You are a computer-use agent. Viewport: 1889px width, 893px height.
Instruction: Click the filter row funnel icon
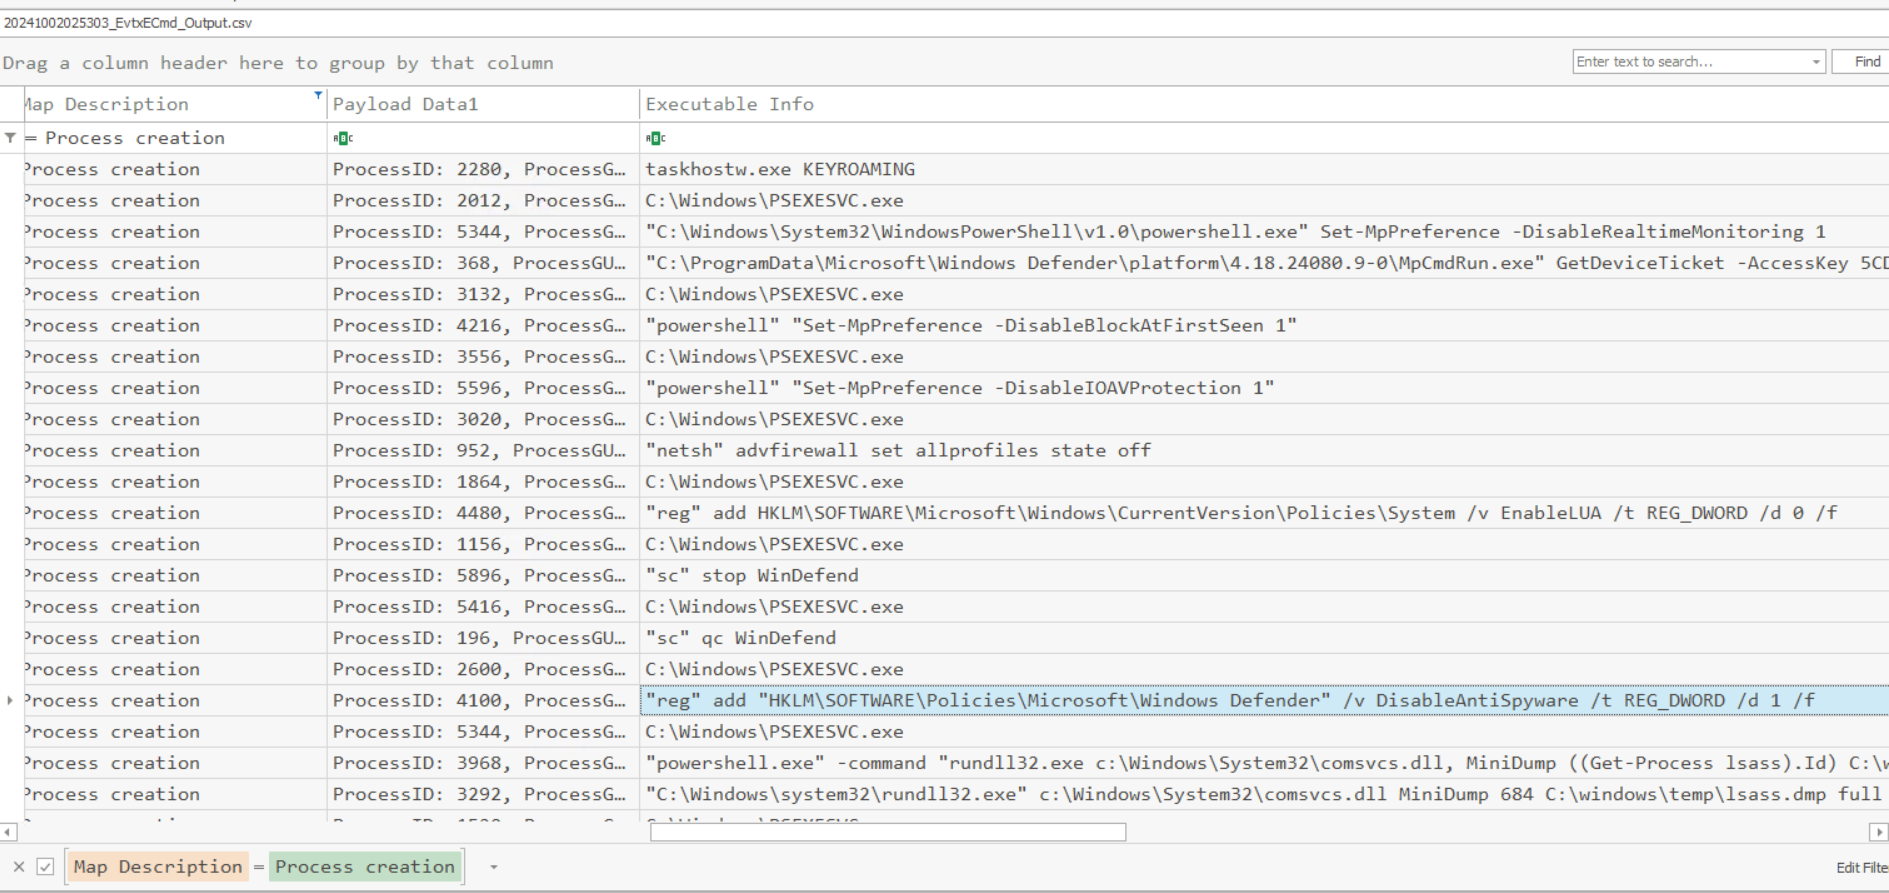coord(10,138)
